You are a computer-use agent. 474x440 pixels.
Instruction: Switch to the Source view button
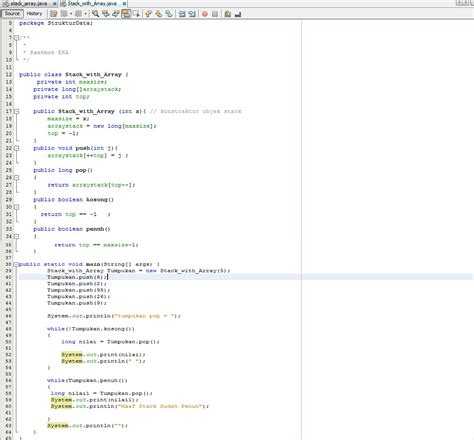12,14
